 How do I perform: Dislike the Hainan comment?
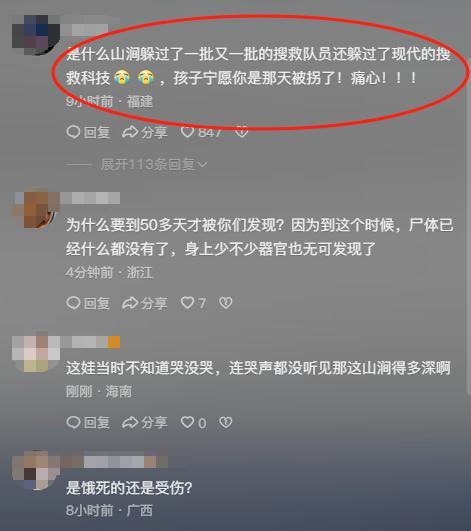pos(226,422)
